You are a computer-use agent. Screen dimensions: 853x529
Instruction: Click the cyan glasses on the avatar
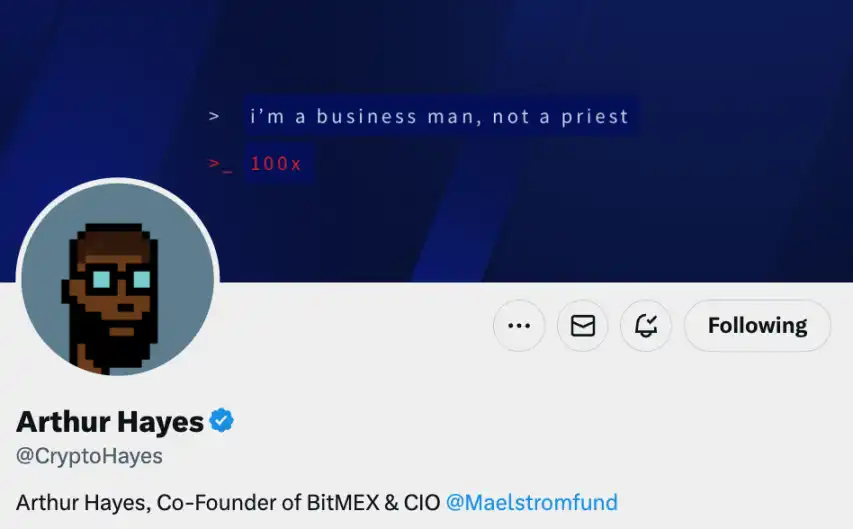click(119, 279)
